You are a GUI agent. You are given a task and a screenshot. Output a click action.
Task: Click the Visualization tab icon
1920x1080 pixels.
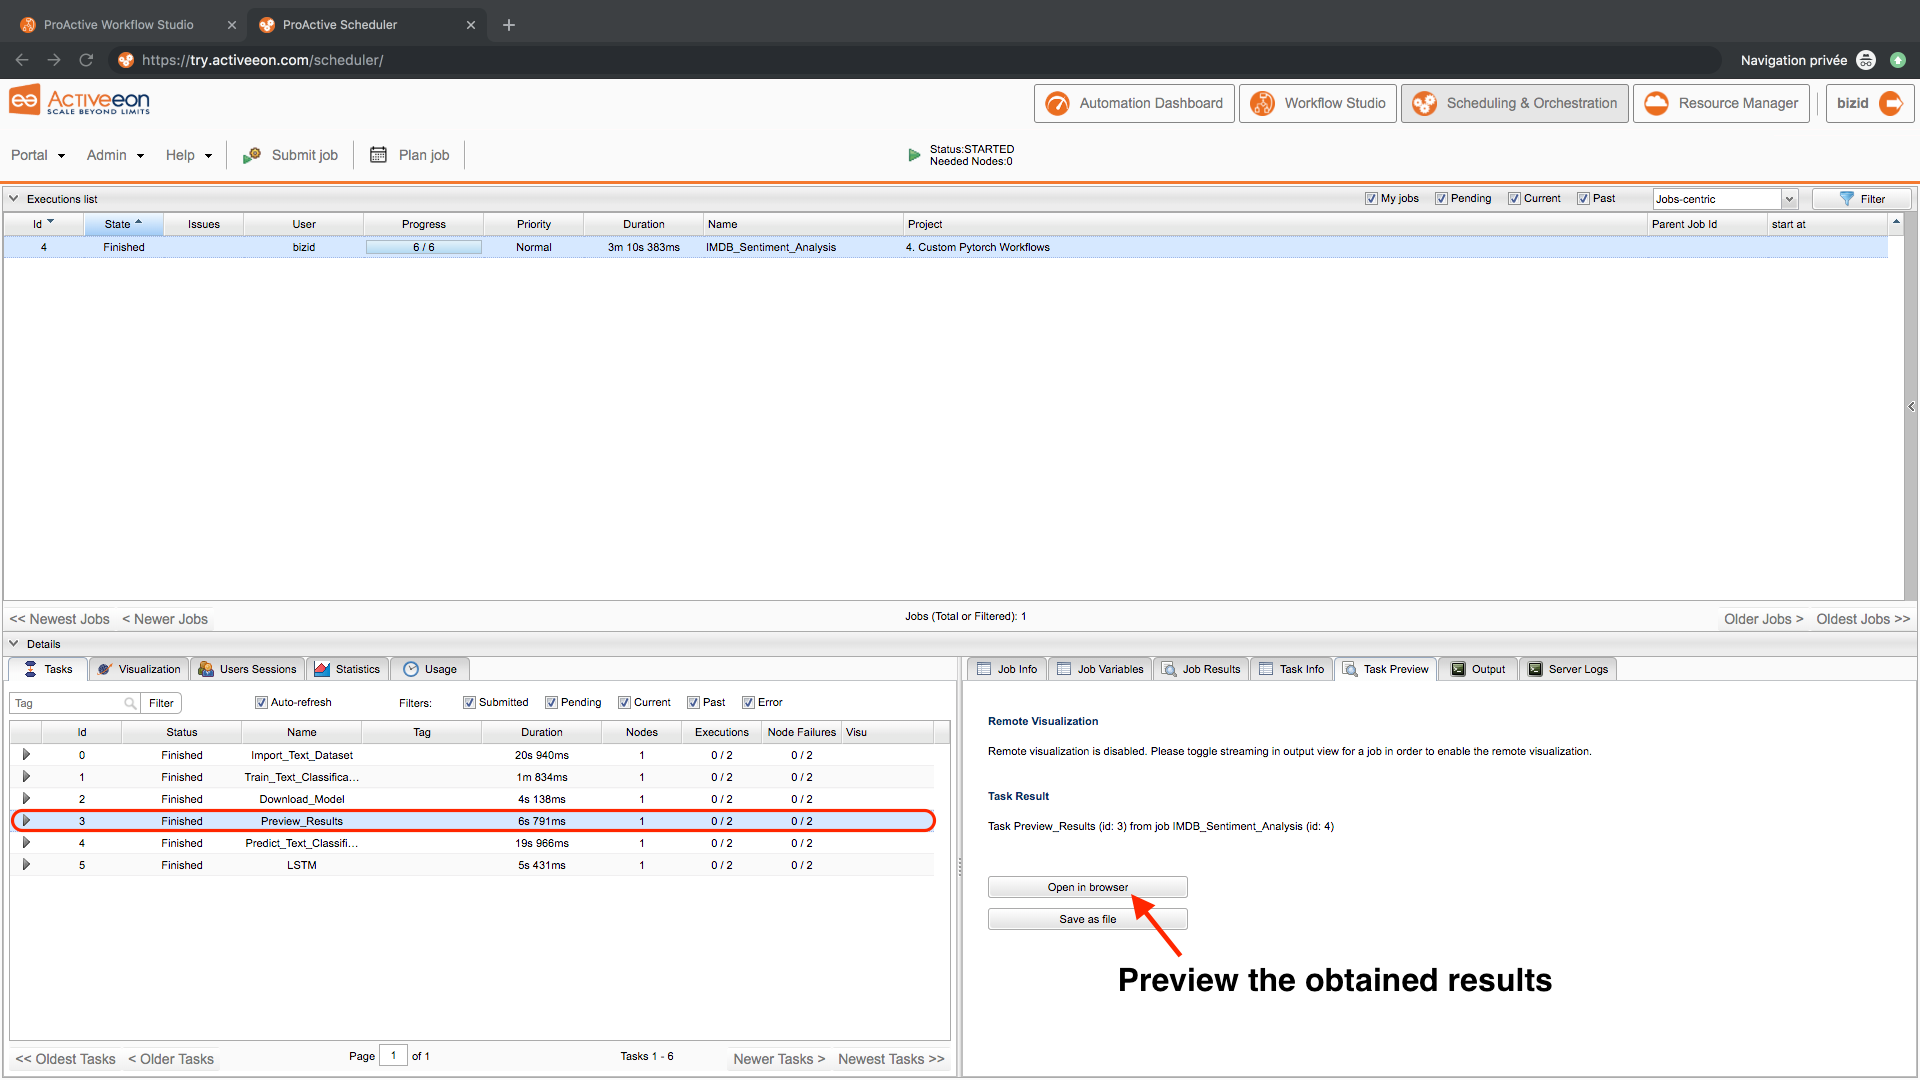point(105,669)
